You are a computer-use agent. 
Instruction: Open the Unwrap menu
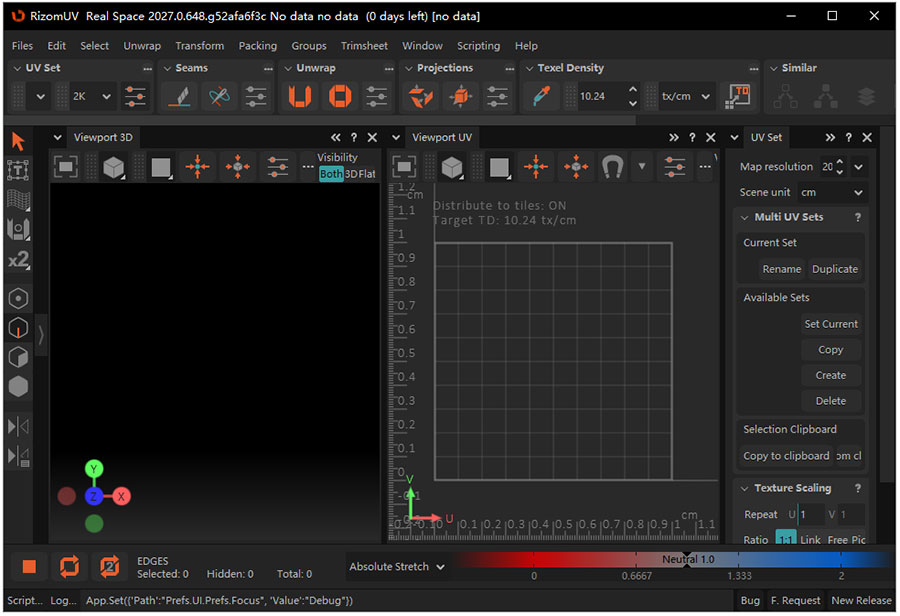click(x=142, y=46)
